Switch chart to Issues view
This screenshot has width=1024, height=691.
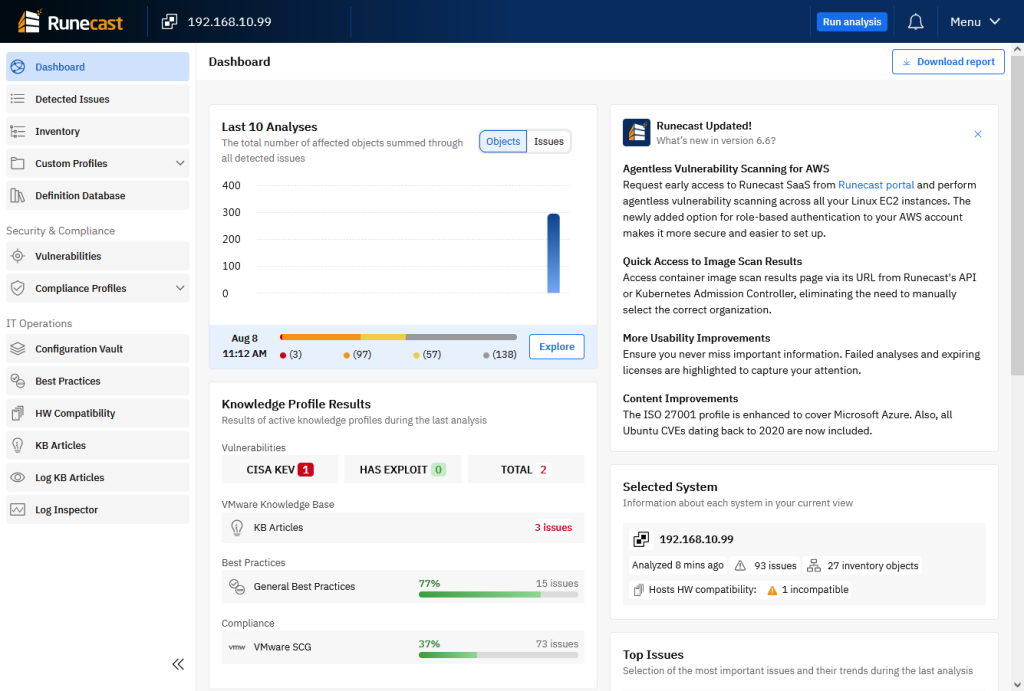pos(549,141)
